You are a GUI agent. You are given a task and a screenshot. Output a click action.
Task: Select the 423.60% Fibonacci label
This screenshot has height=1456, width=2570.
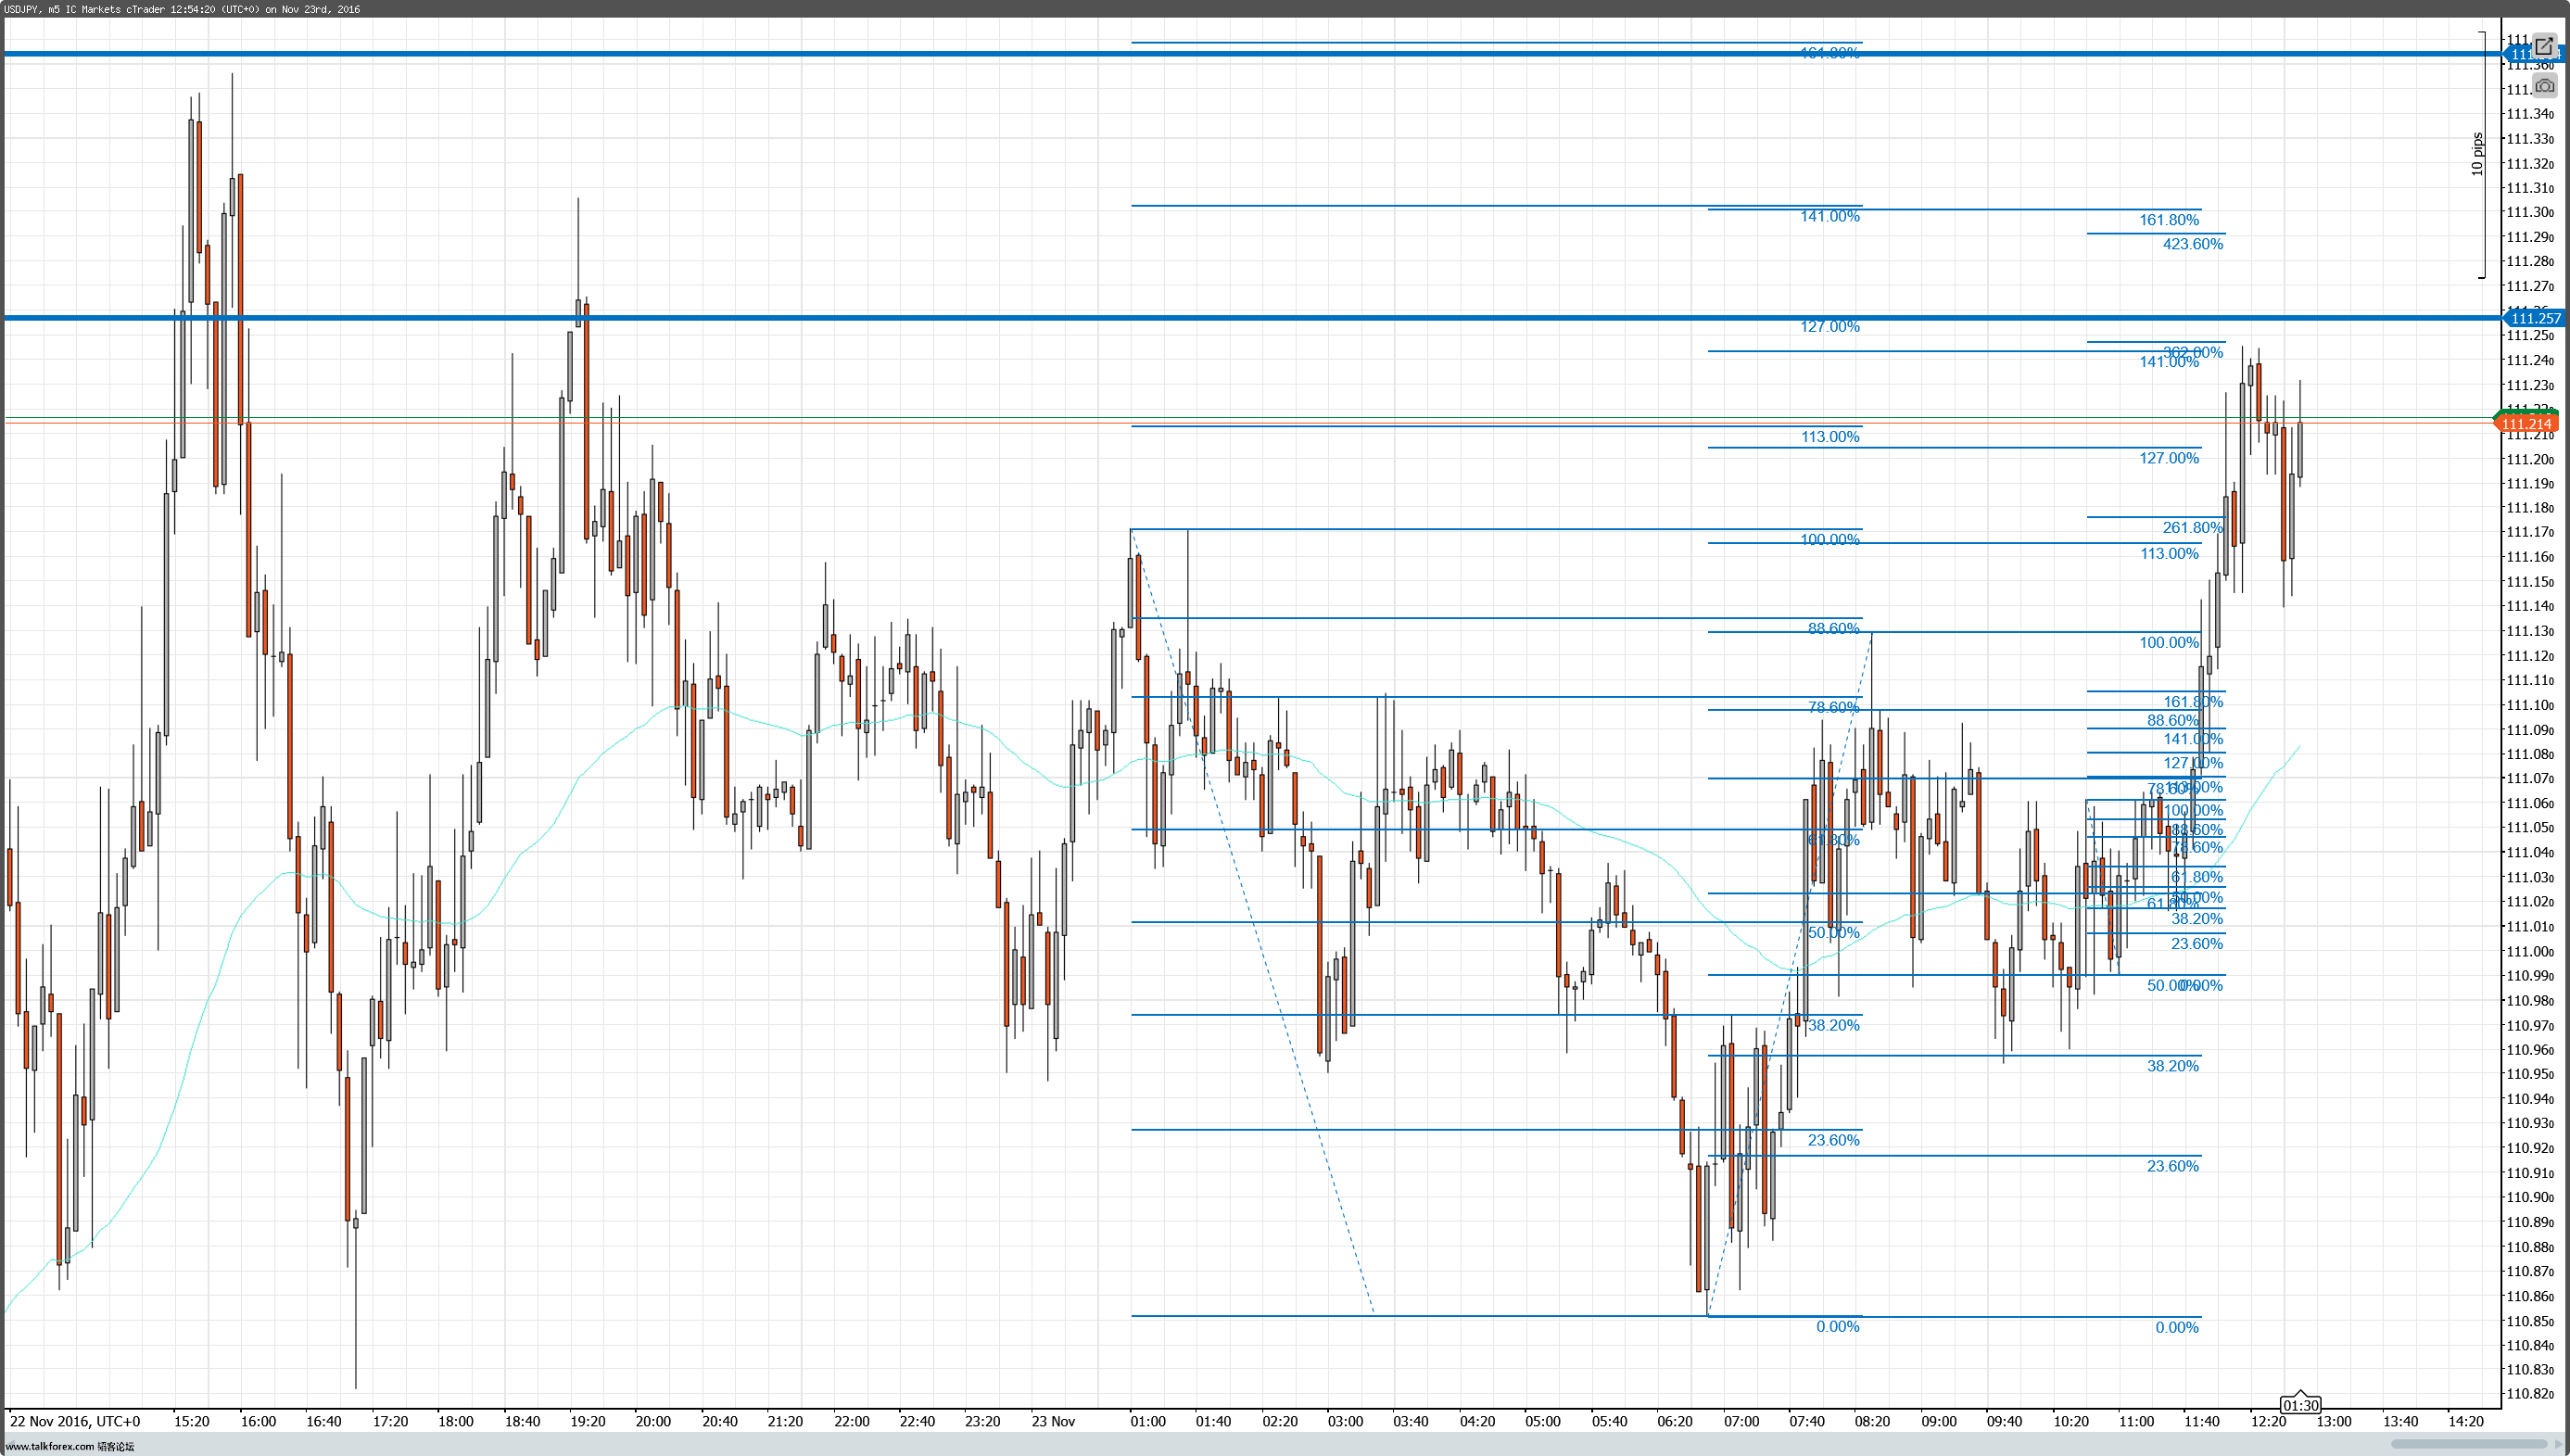point(2192,244)
